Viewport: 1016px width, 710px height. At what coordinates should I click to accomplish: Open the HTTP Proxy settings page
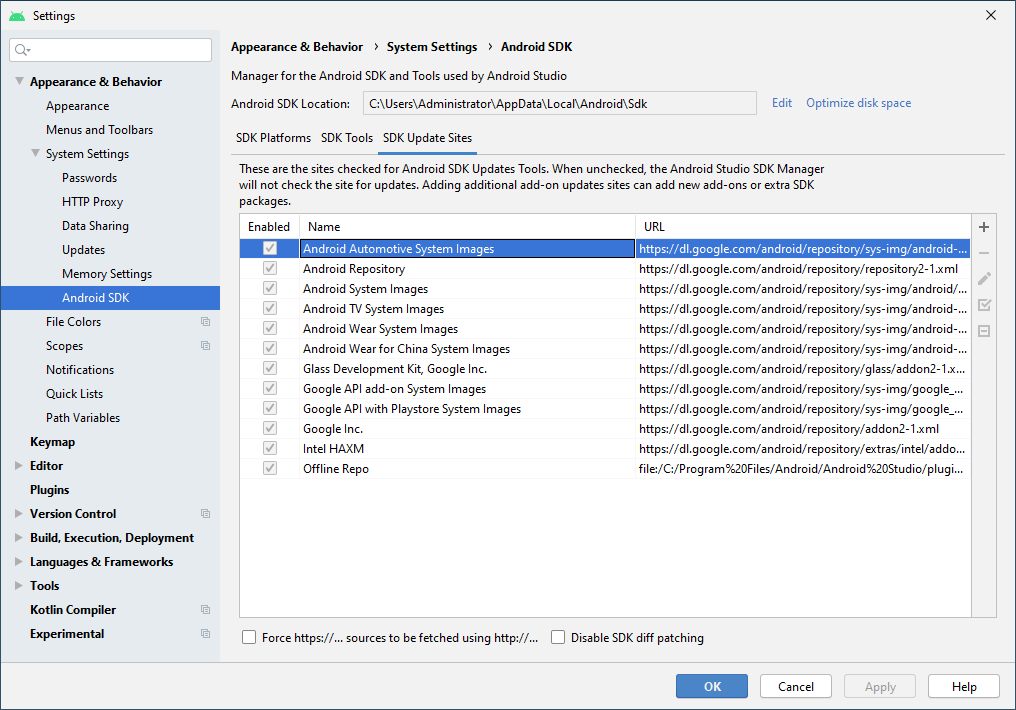[x=92, y=201]
